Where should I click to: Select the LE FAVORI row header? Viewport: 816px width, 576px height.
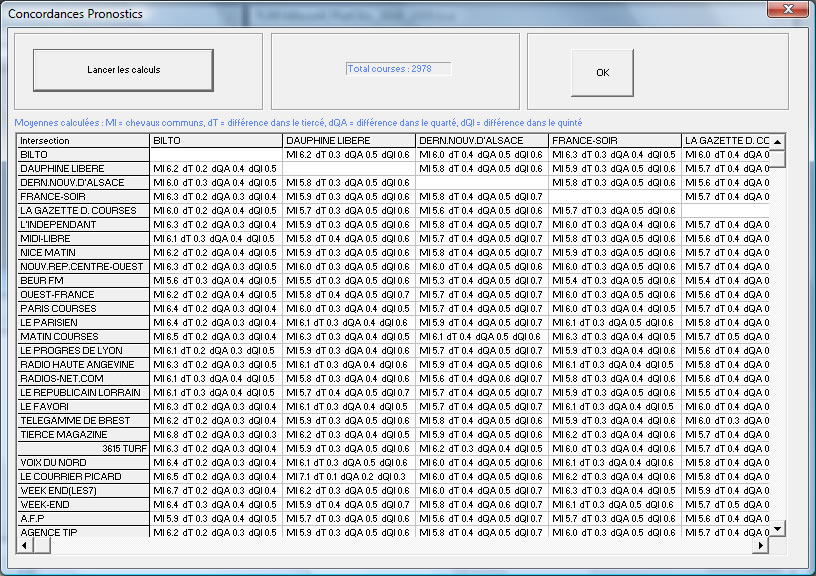[x=83, y=407]
